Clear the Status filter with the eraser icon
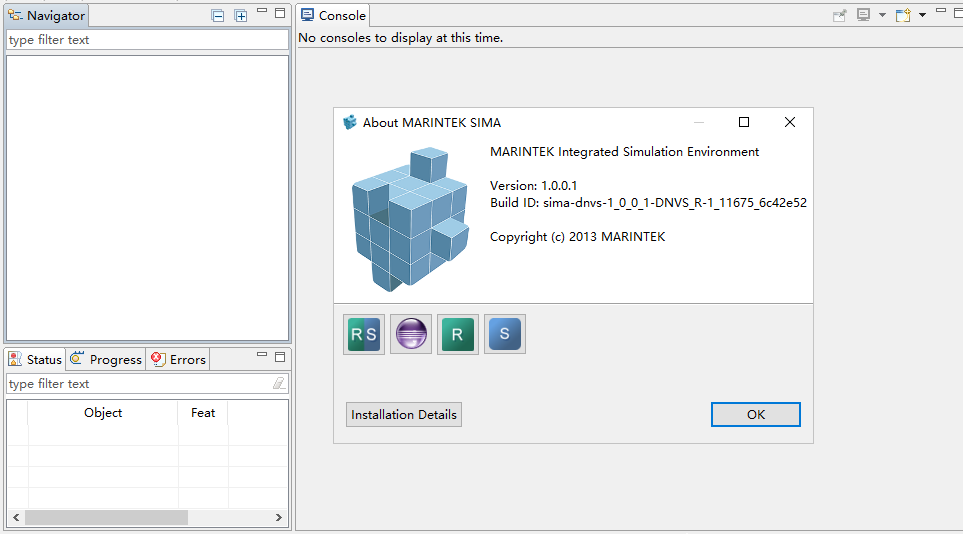This screenshot has height=534, width=963. tap(279, 383)
